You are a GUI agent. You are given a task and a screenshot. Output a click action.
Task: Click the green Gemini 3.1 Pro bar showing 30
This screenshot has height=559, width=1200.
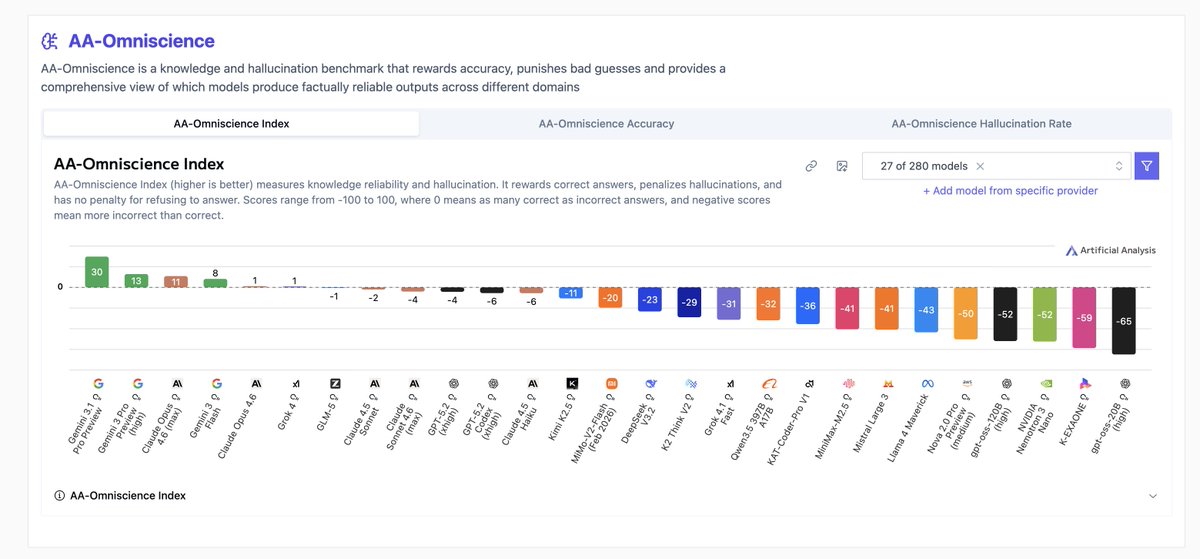pos(97,272)
